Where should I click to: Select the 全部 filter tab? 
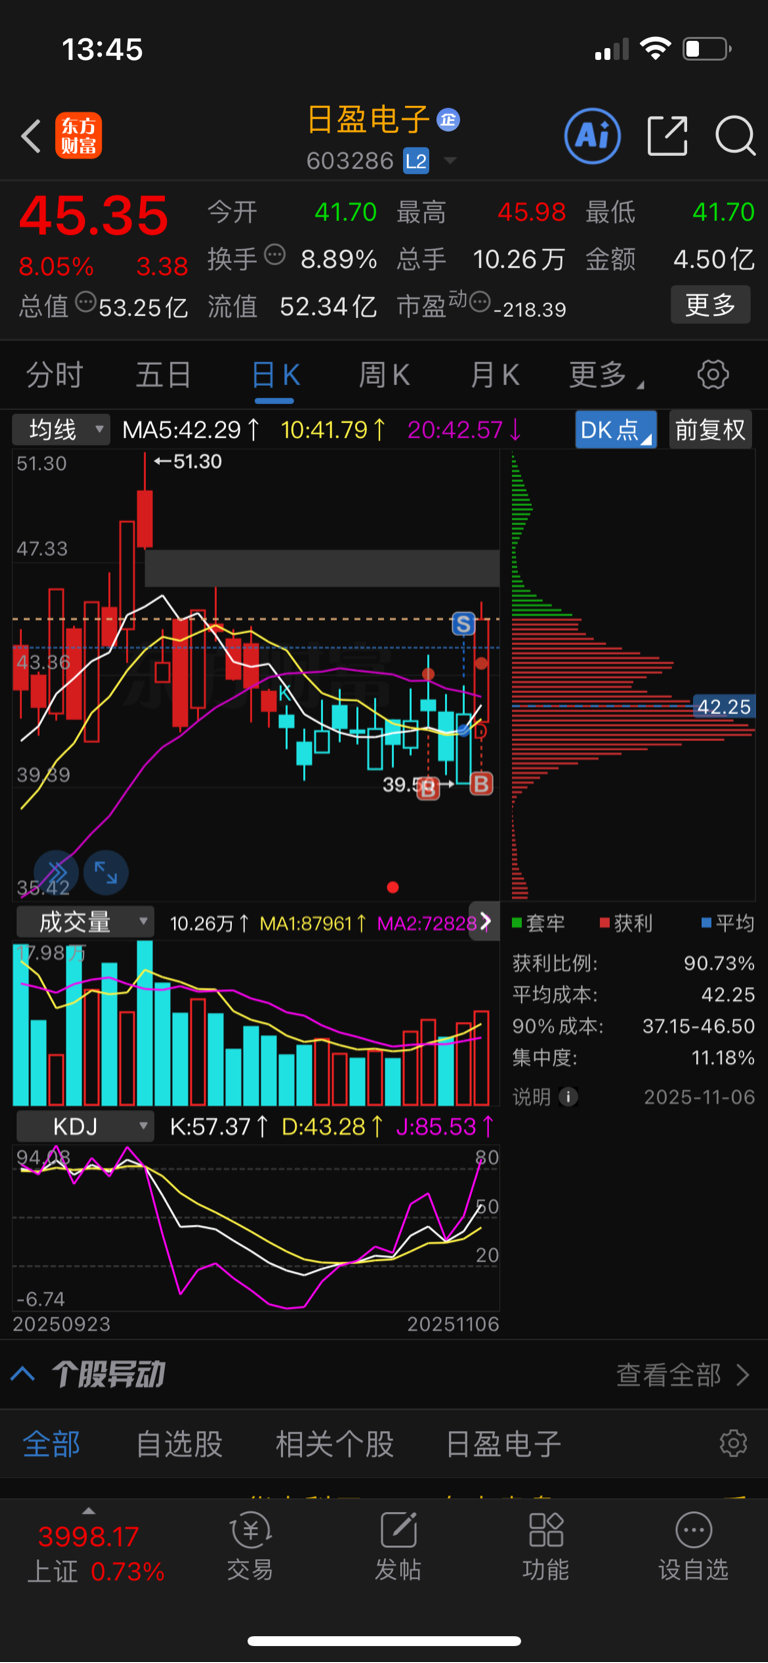[52, 1444]
